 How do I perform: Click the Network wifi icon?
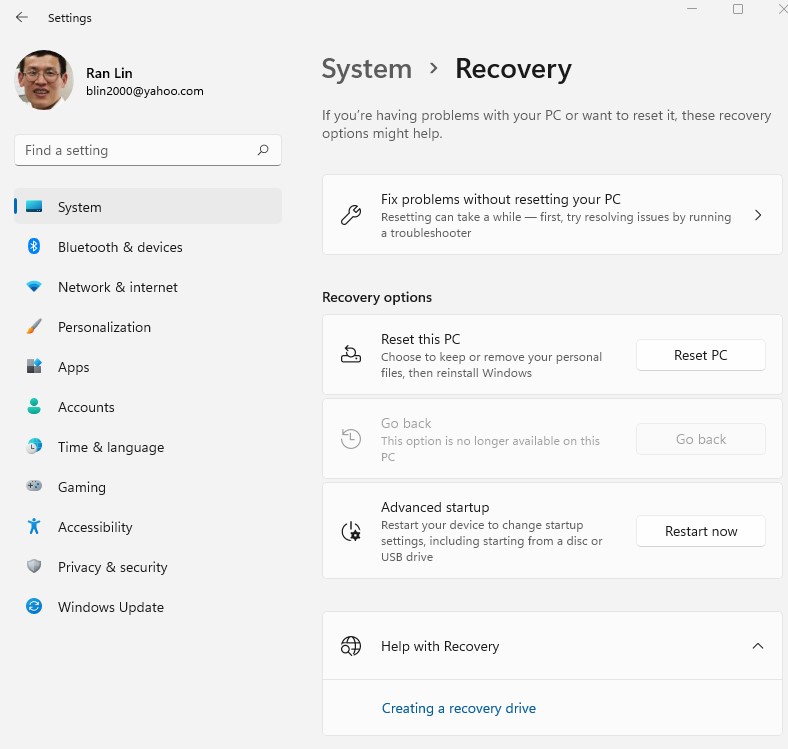(x=34, y=287)
